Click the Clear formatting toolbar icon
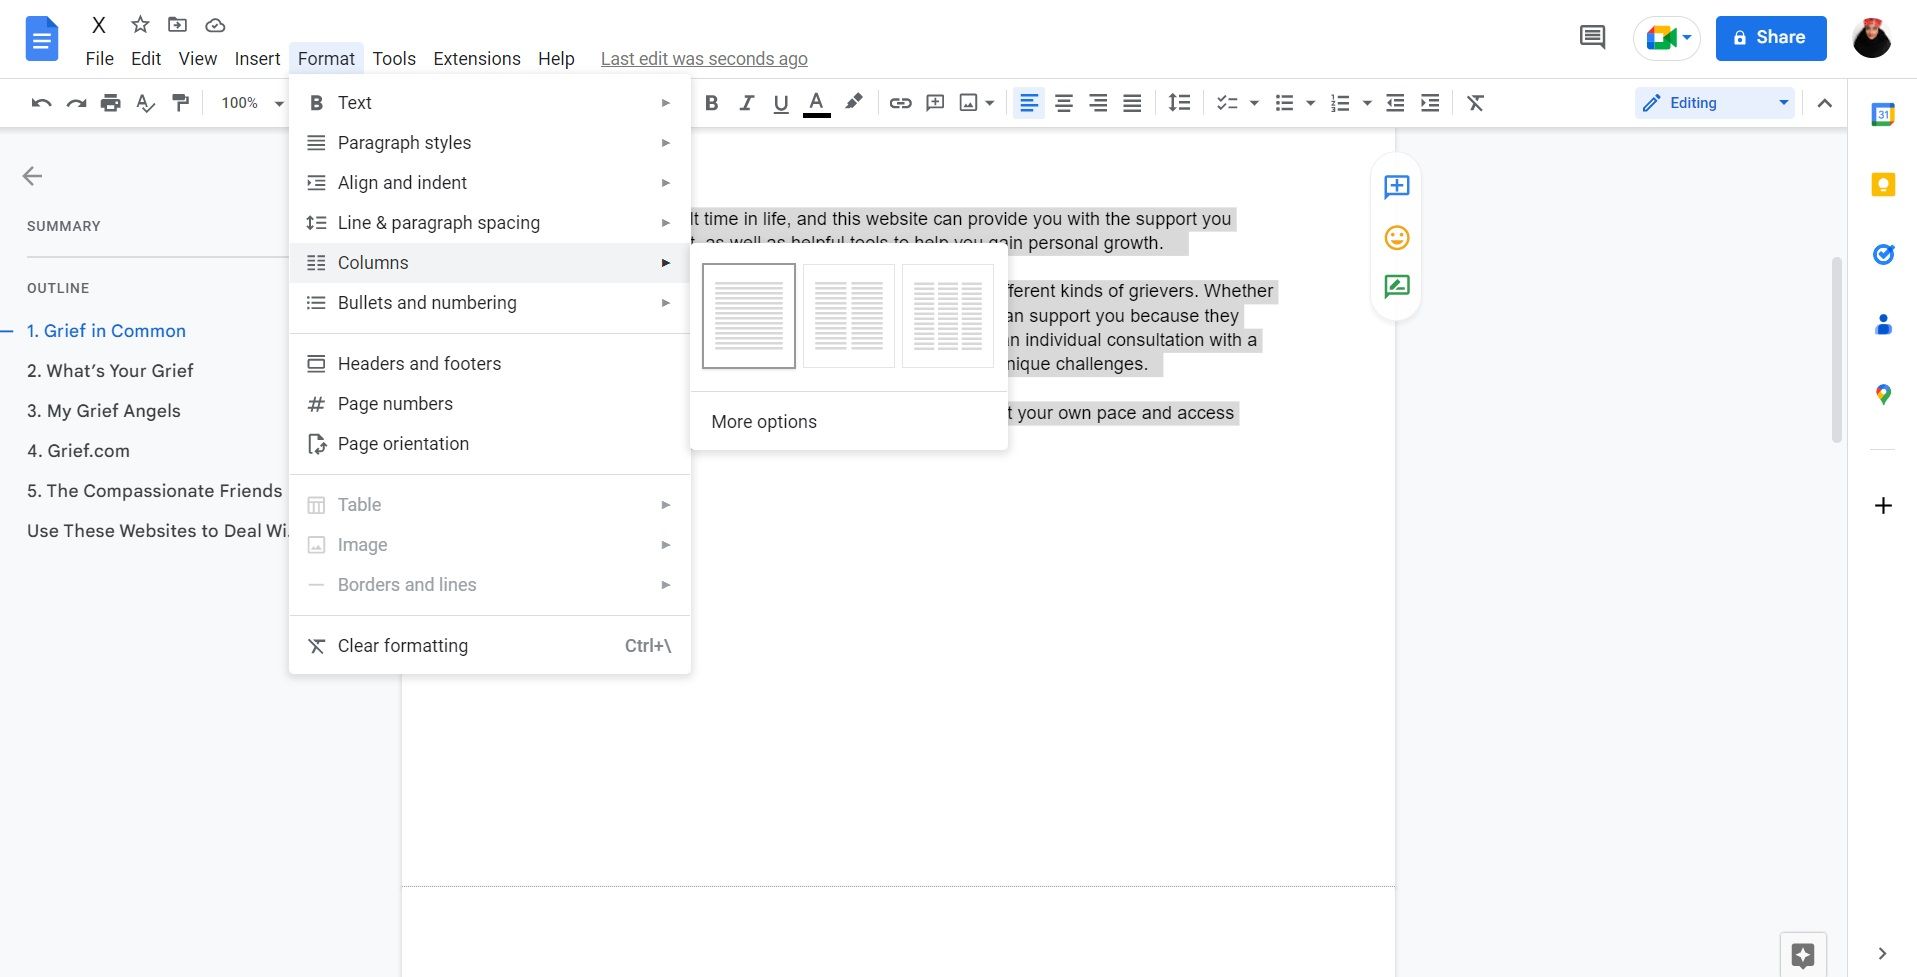 point(1476,102)
